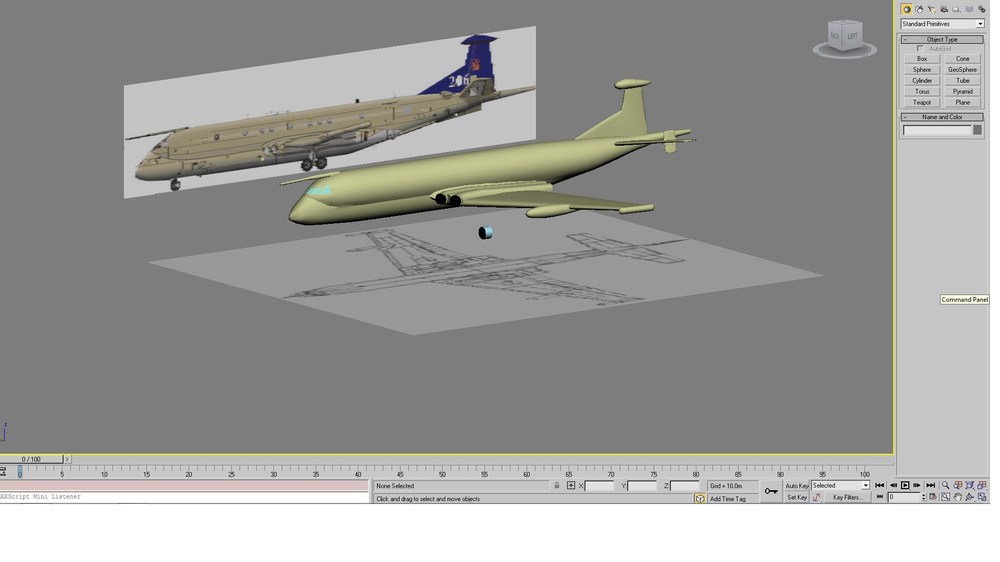Toggle the selection lock icon

557,485
